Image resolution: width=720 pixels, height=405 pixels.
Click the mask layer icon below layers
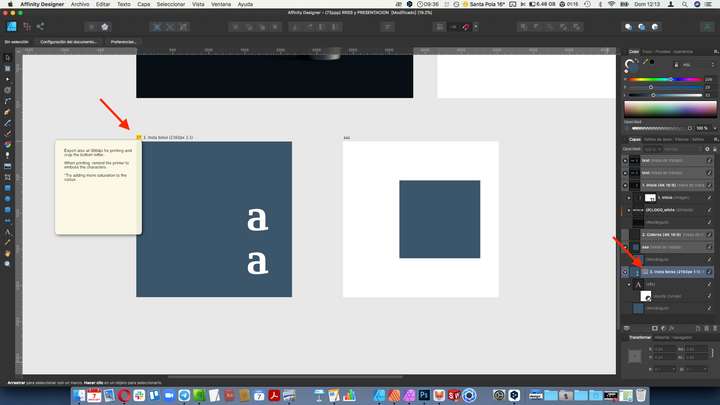(x=655, y=328)
